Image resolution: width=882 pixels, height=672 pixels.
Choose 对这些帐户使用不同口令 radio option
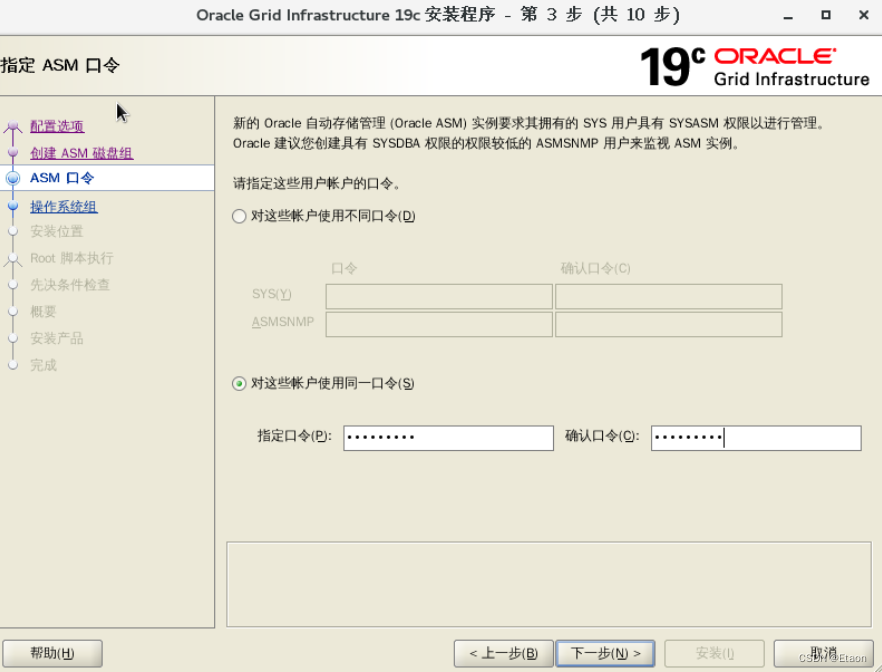(239, 217)
